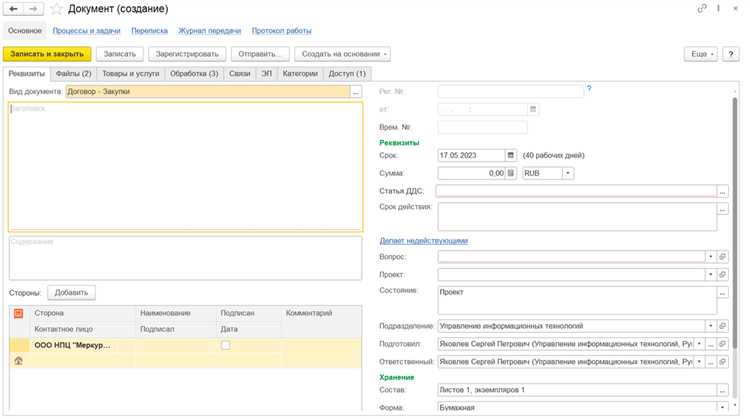Open selection ellipsis for Статья ДДС

(722, 191)
